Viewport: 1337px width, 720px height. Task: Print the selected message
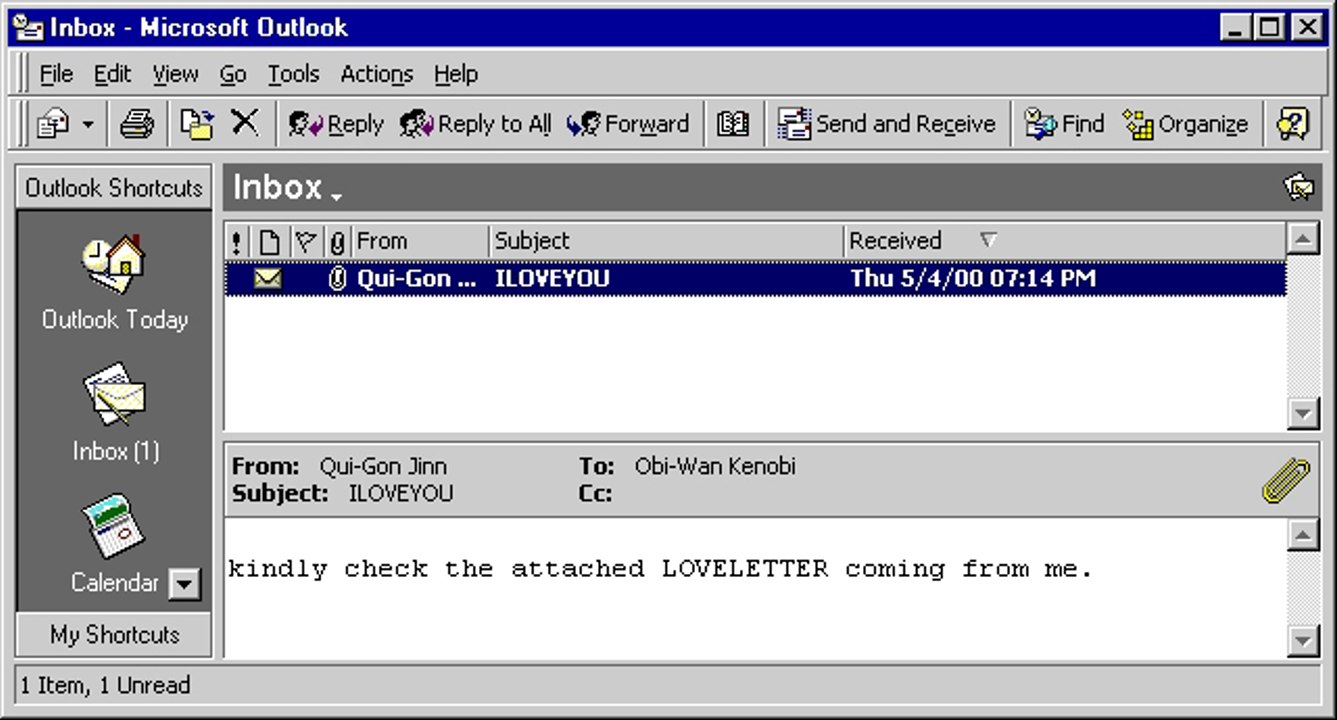[136, 124]
